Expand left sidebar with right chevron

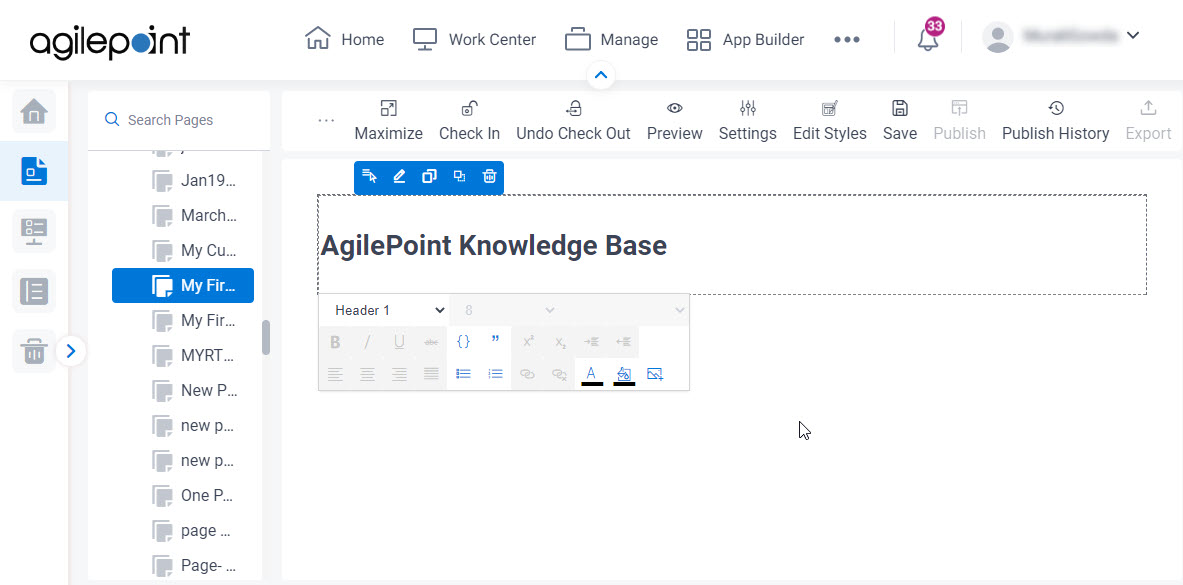tap(71, 351)
